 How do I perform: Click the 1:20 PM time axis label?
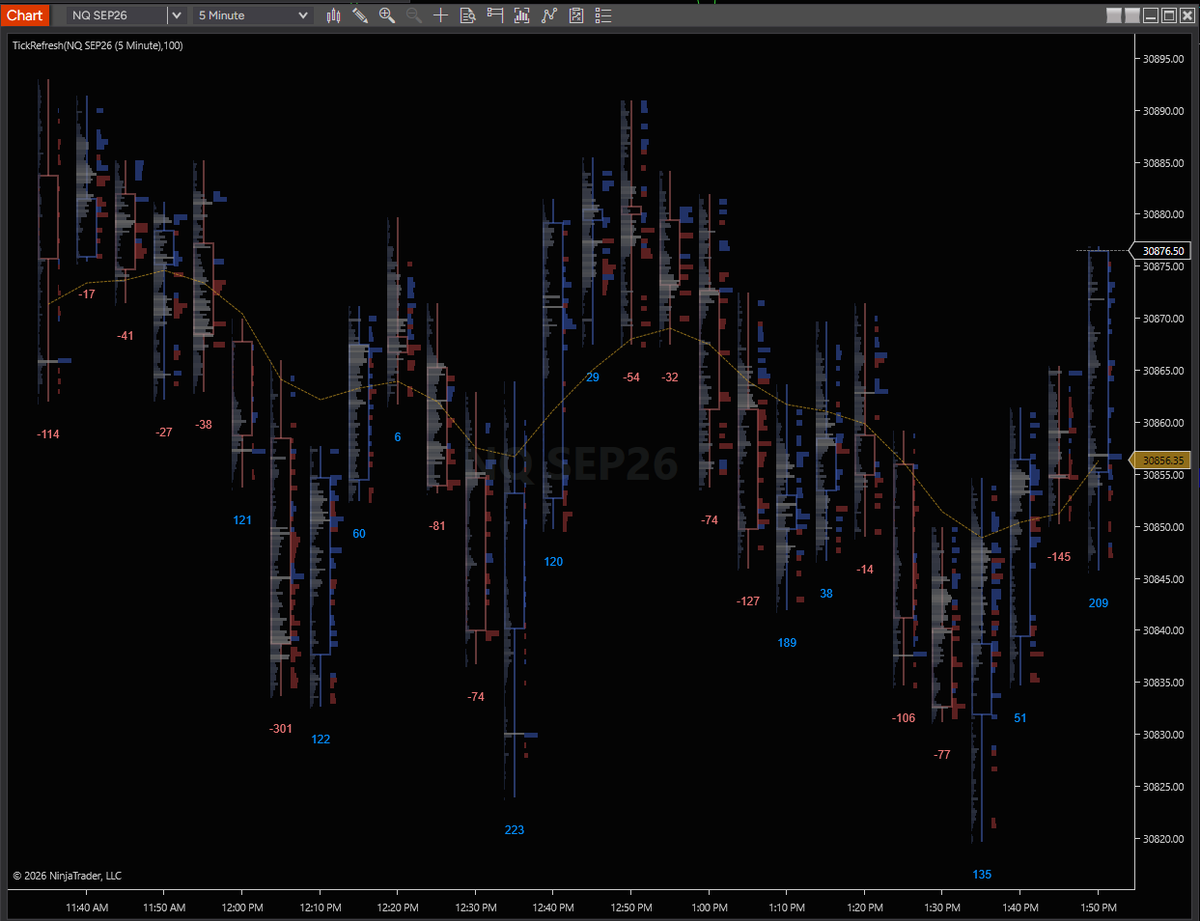click(864, 907)
